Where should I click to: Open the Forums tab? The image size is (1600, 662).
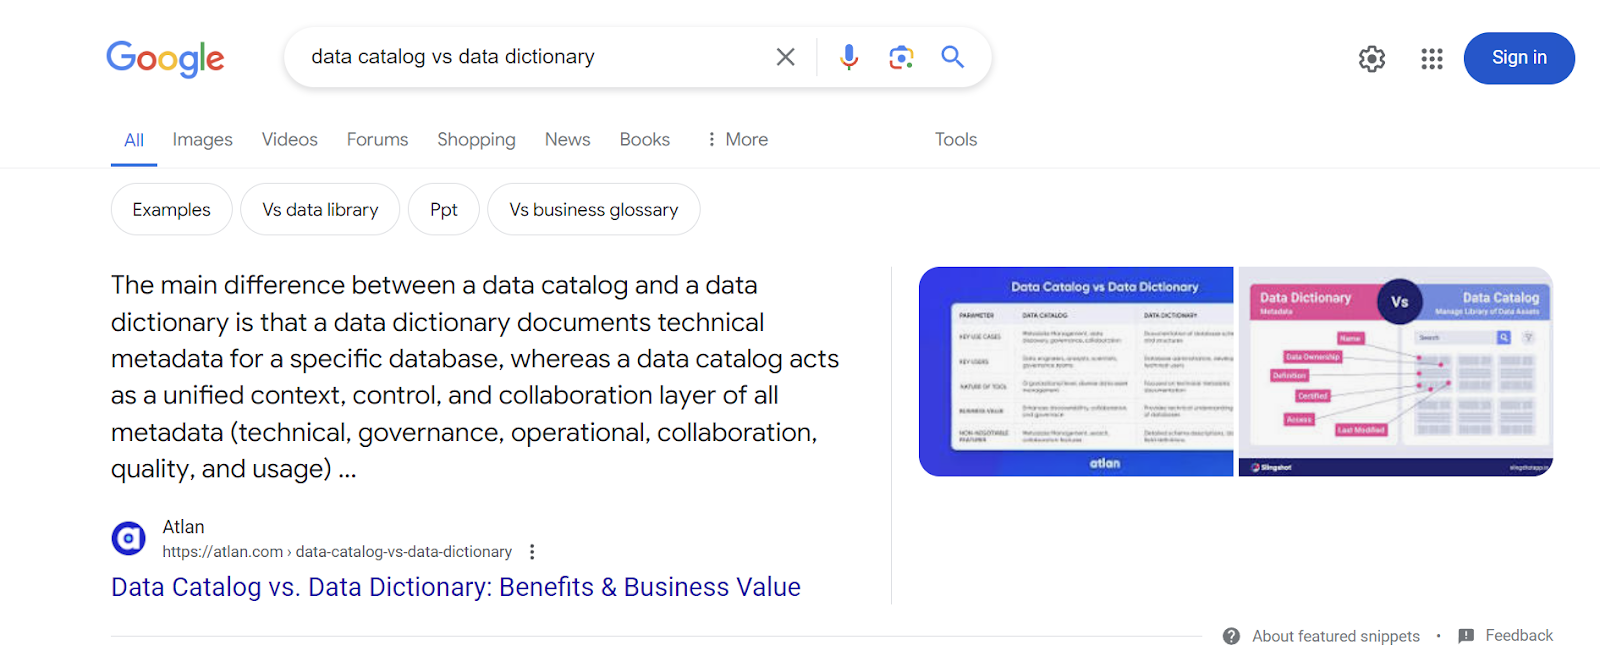tap(377, 140)
